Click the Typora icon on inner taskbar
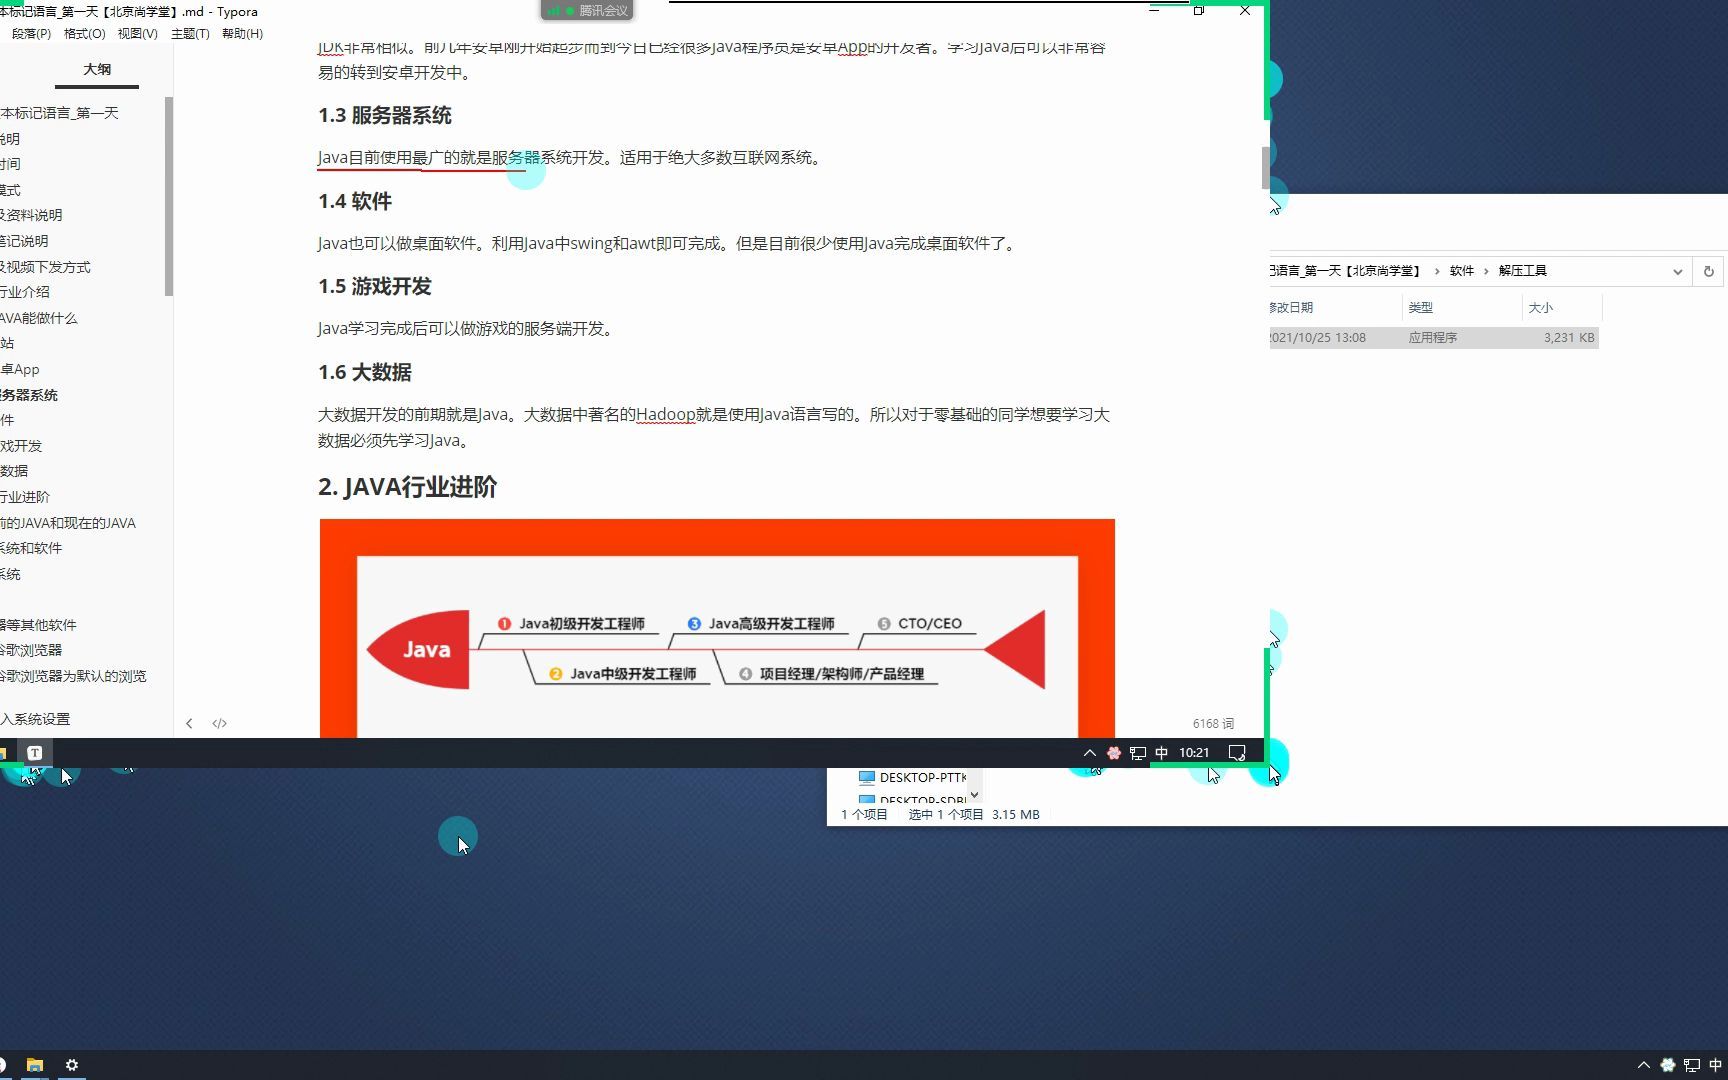1728x1080 pixels. [34, 753]
